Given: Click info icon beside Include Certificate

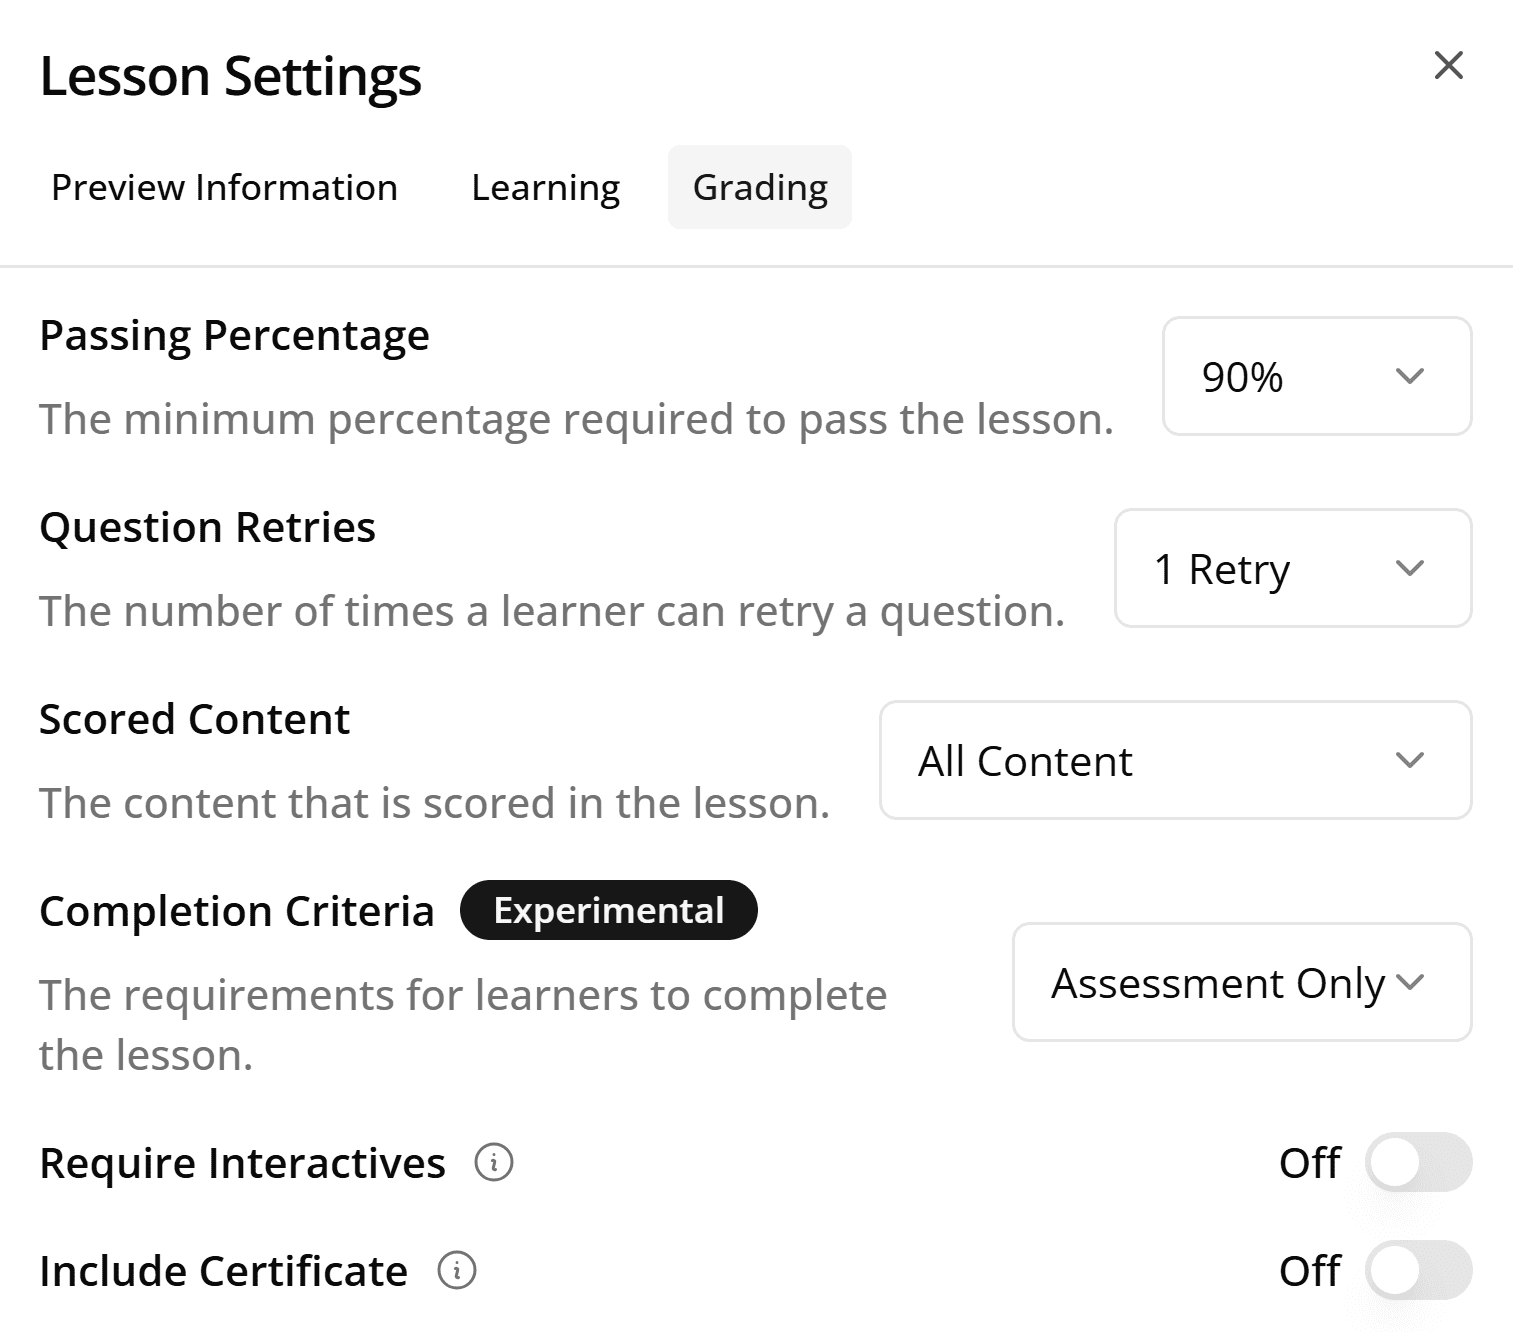Looking at the screenshot, I should coord(457,1271).
